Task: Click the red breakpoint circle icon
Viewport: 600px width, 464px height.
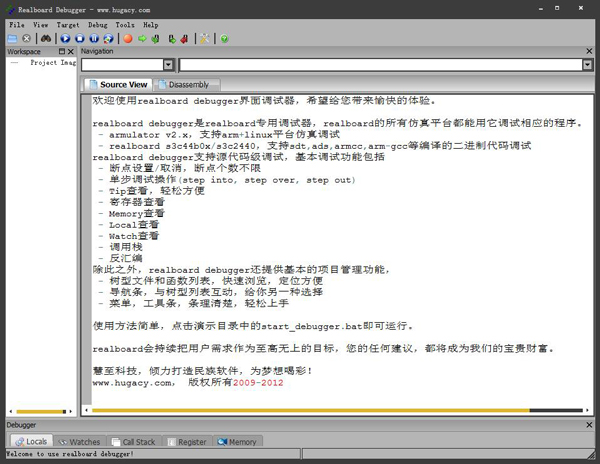Action: (x=128, y=39)
